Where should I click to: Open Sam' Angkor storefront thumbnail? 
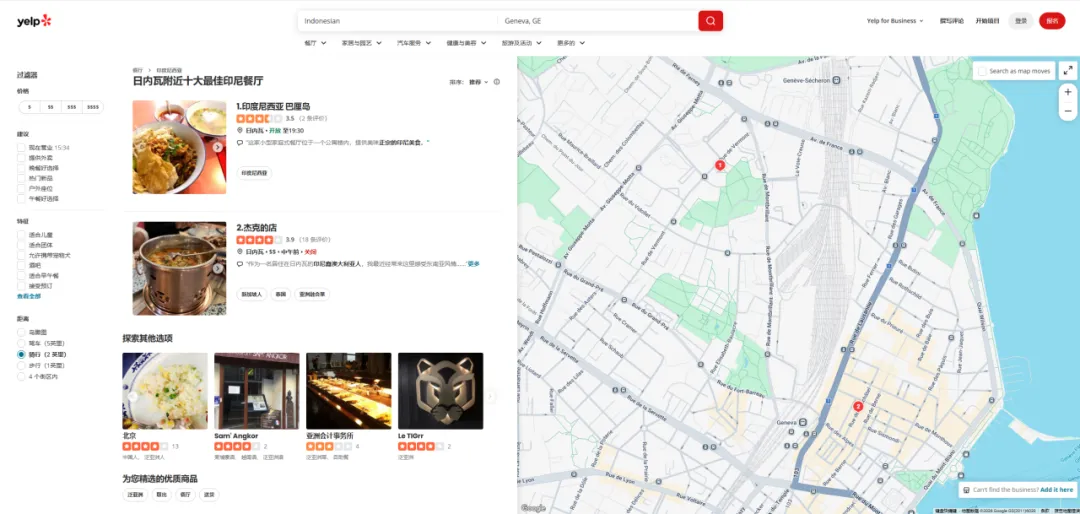tap(256, 391)
